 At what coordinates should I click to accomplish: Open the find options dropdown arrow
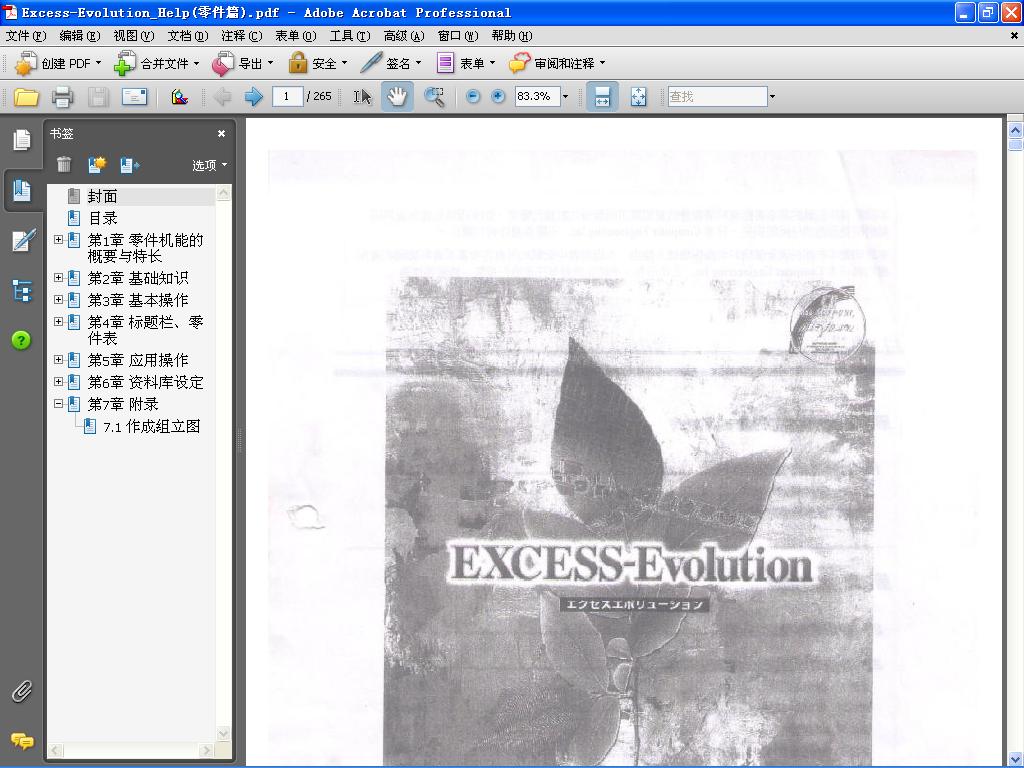(x=772, y=97)
